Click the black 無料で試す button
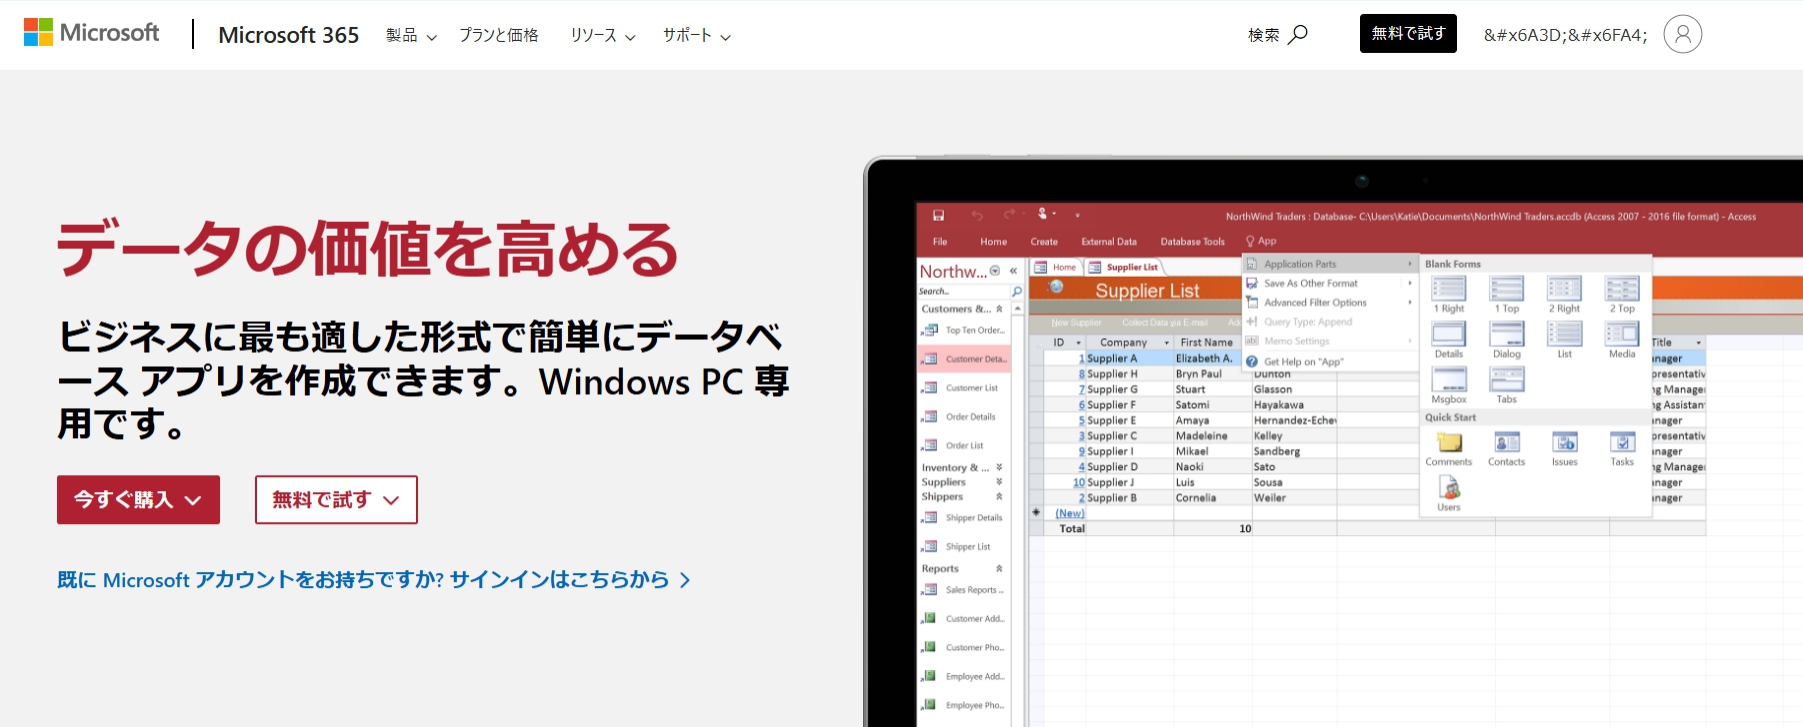Screen dimensions: 1803x727 [1407, 34]
